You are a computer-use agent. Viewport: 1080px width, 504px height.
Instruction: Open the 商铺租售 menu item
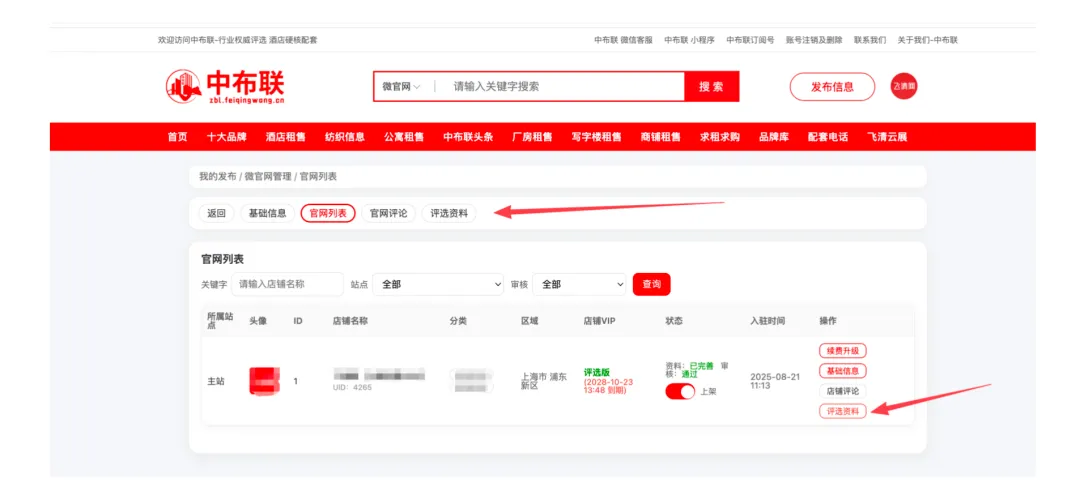click(x=661, y=137)
